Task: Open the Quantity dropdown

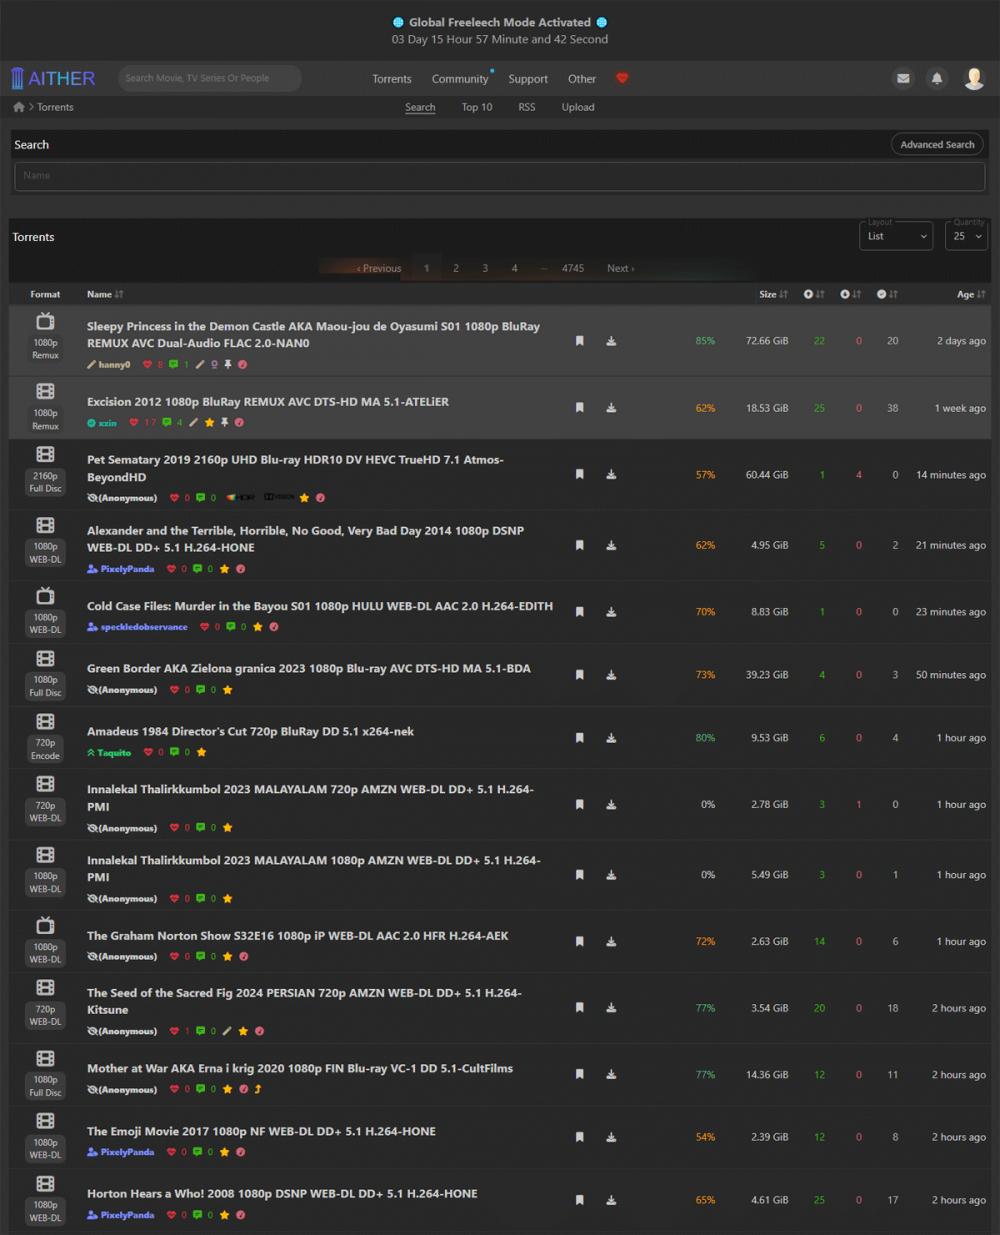Action: pyautogui.click(x=966, y=237)
